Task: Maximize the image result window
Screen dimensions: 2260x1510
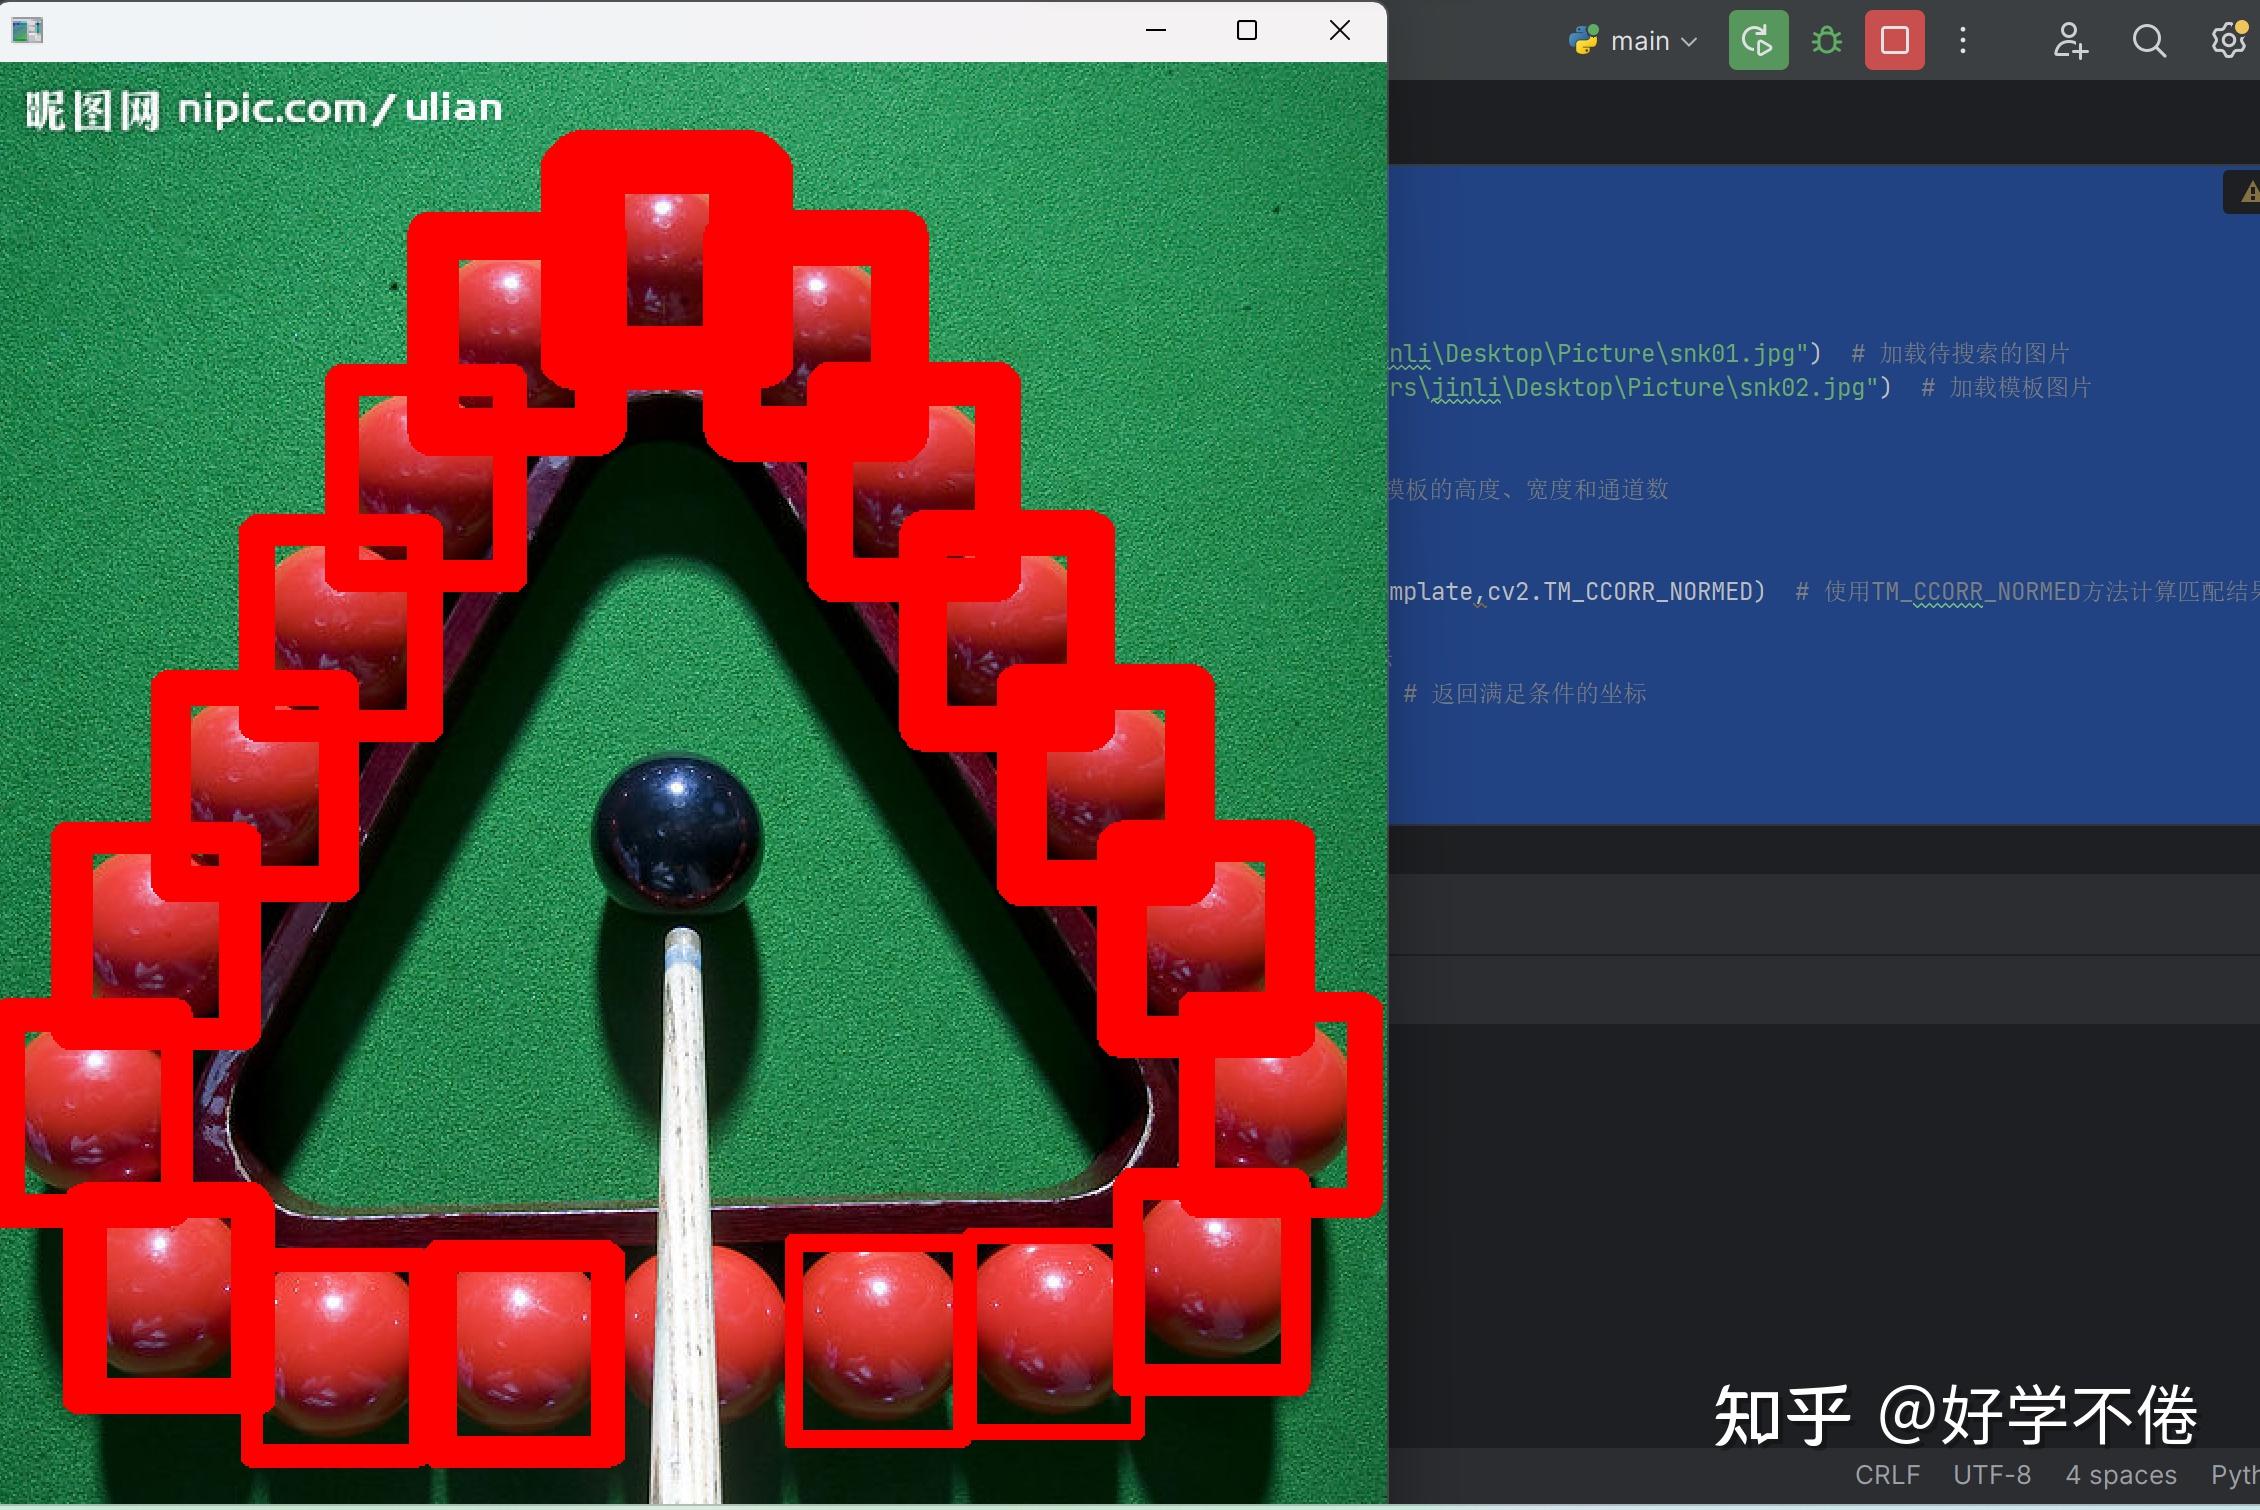Action: point(1246,30)
